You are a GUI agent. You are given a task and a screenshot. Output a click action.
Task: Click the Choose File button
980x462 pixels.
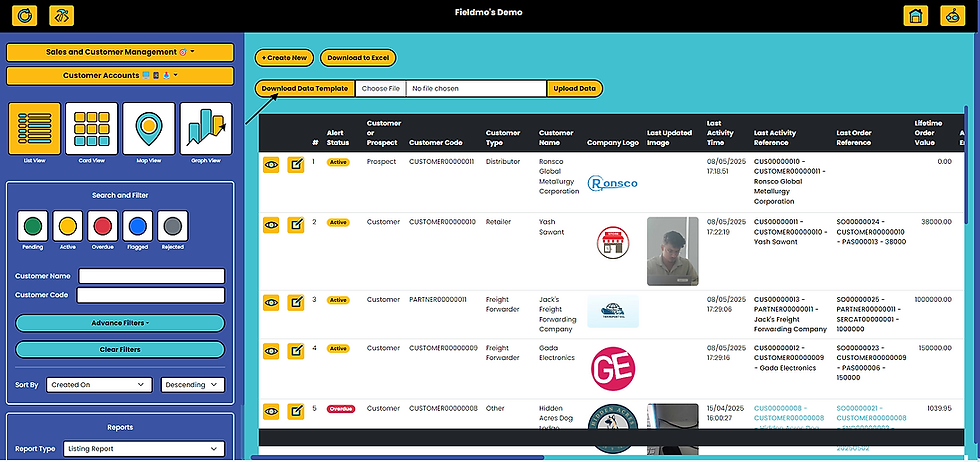click(381, 89)
